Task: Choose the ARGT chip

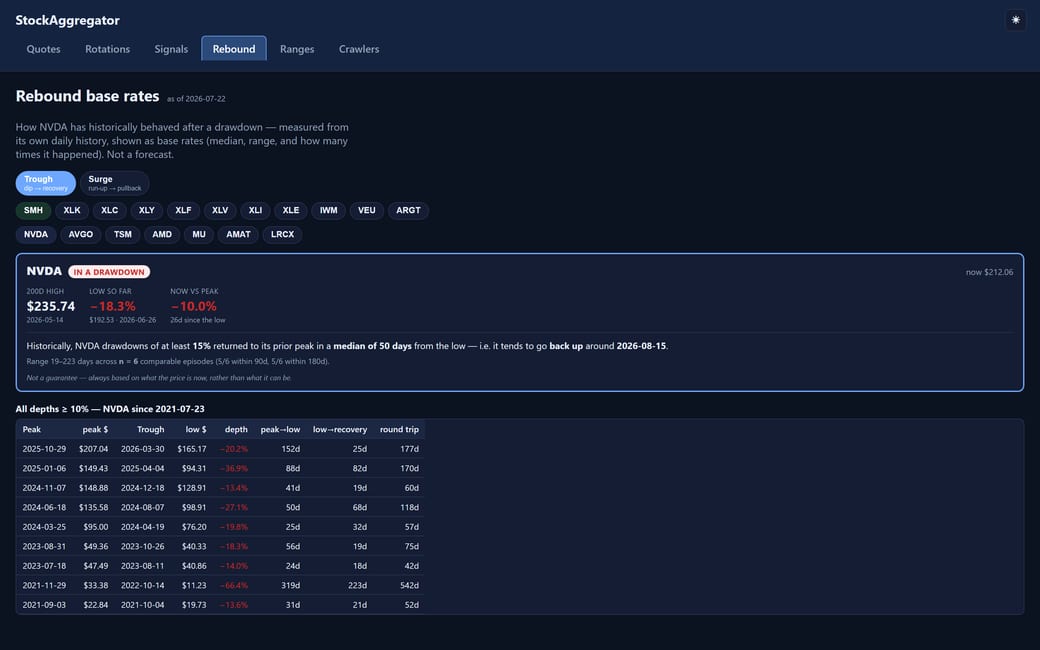Action: 408,210
